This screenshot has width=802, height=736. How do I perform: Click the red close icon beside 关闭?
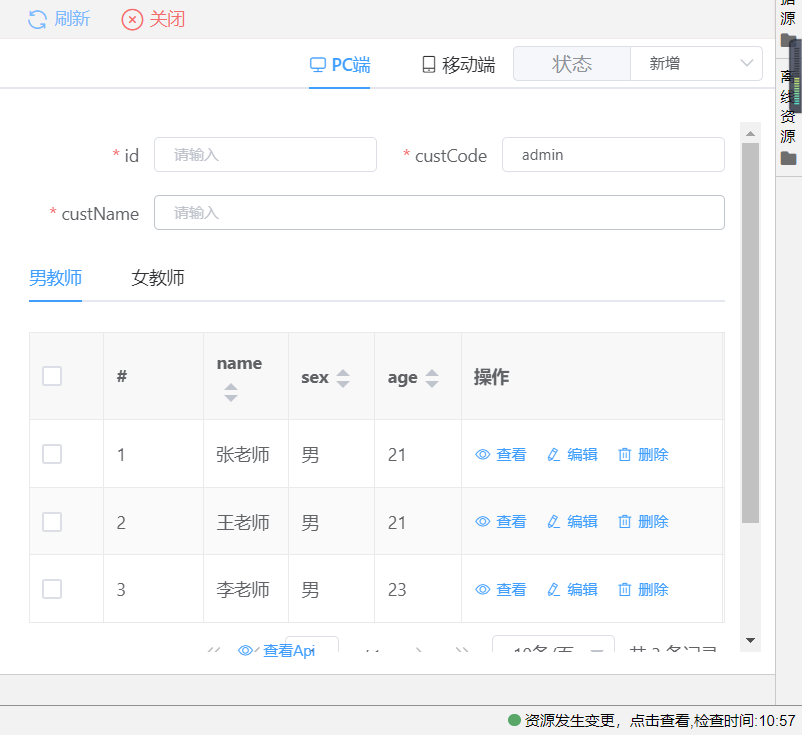point(132,19)
